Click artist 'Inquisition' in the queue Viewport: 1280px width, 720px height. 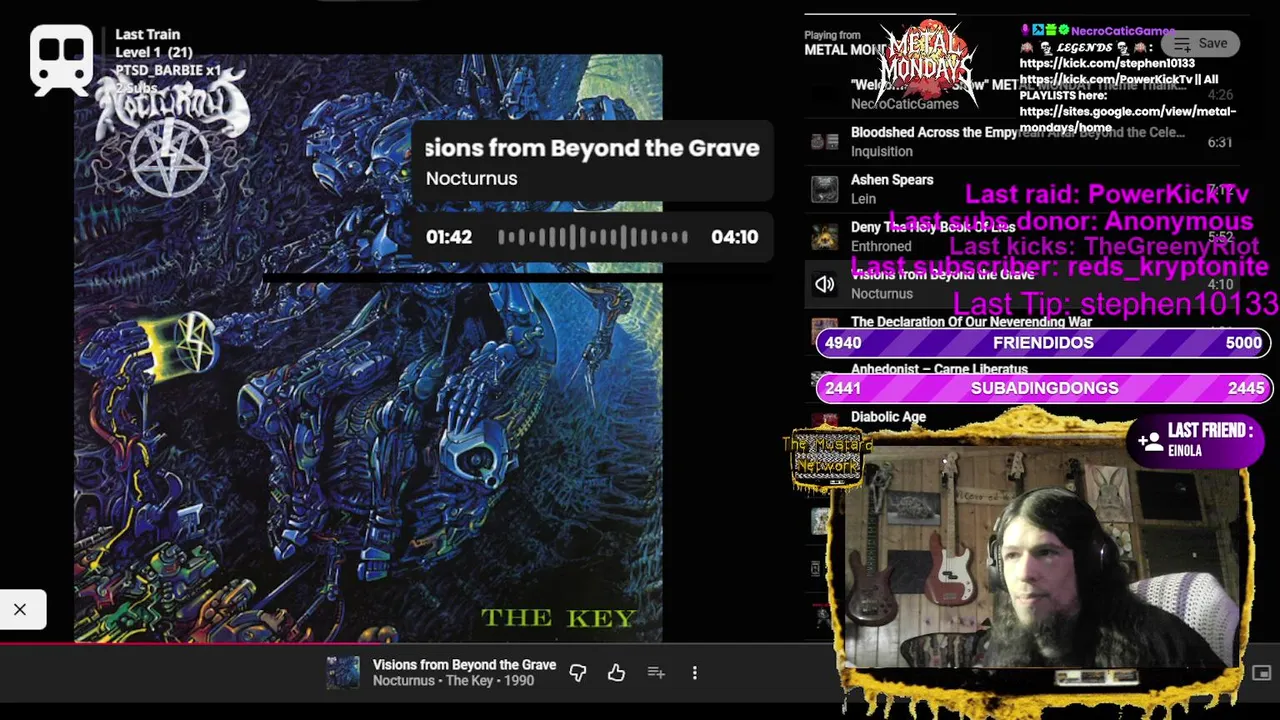pyautogui.click(x=881, y=151)
